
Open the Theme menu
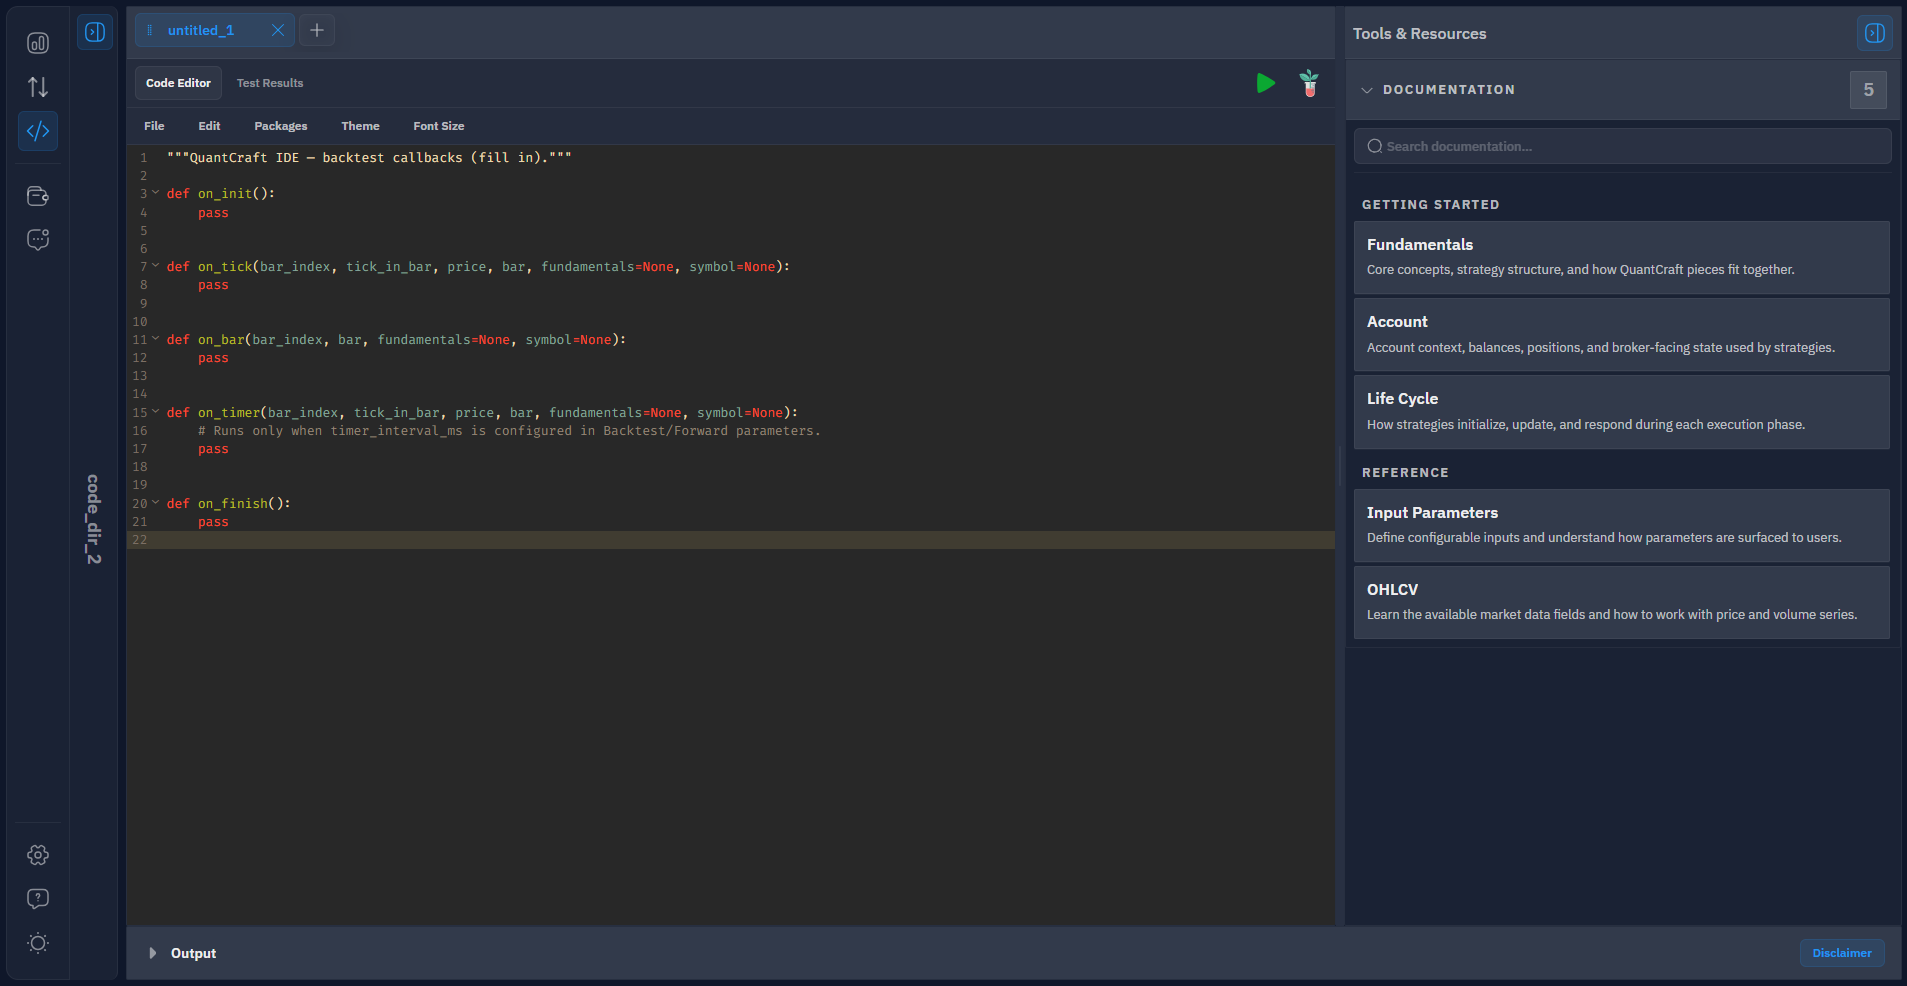coord(360,126)
